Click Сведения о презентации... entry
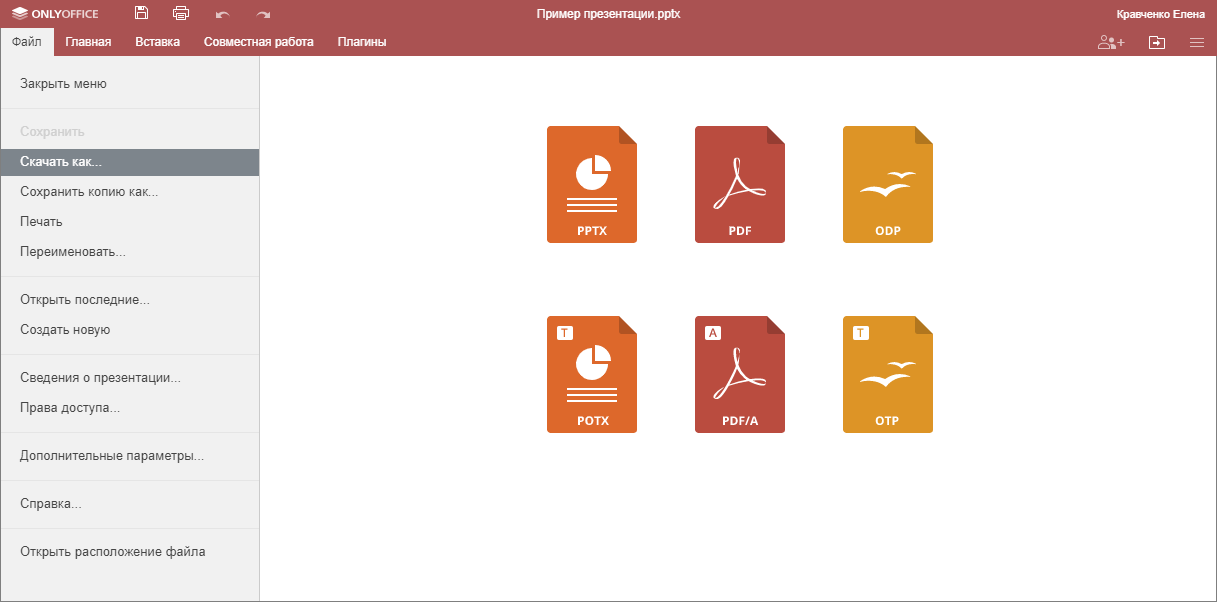The width and height of the screenshot is (1217, 602). tap(100, 378)
